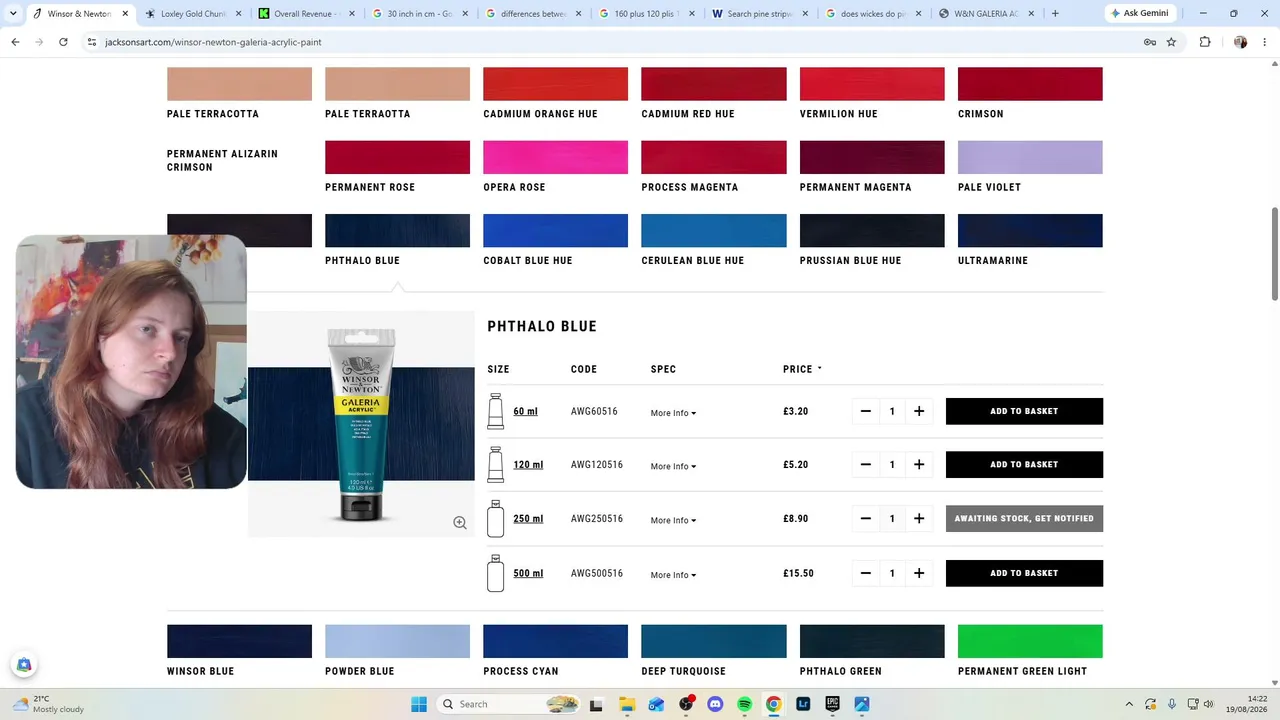The width and height of the screenshot is (1280, 720).
Task: Get notified for 250 ml awaiting stock
Action: pyautogui.click(x=1024, y=518)
